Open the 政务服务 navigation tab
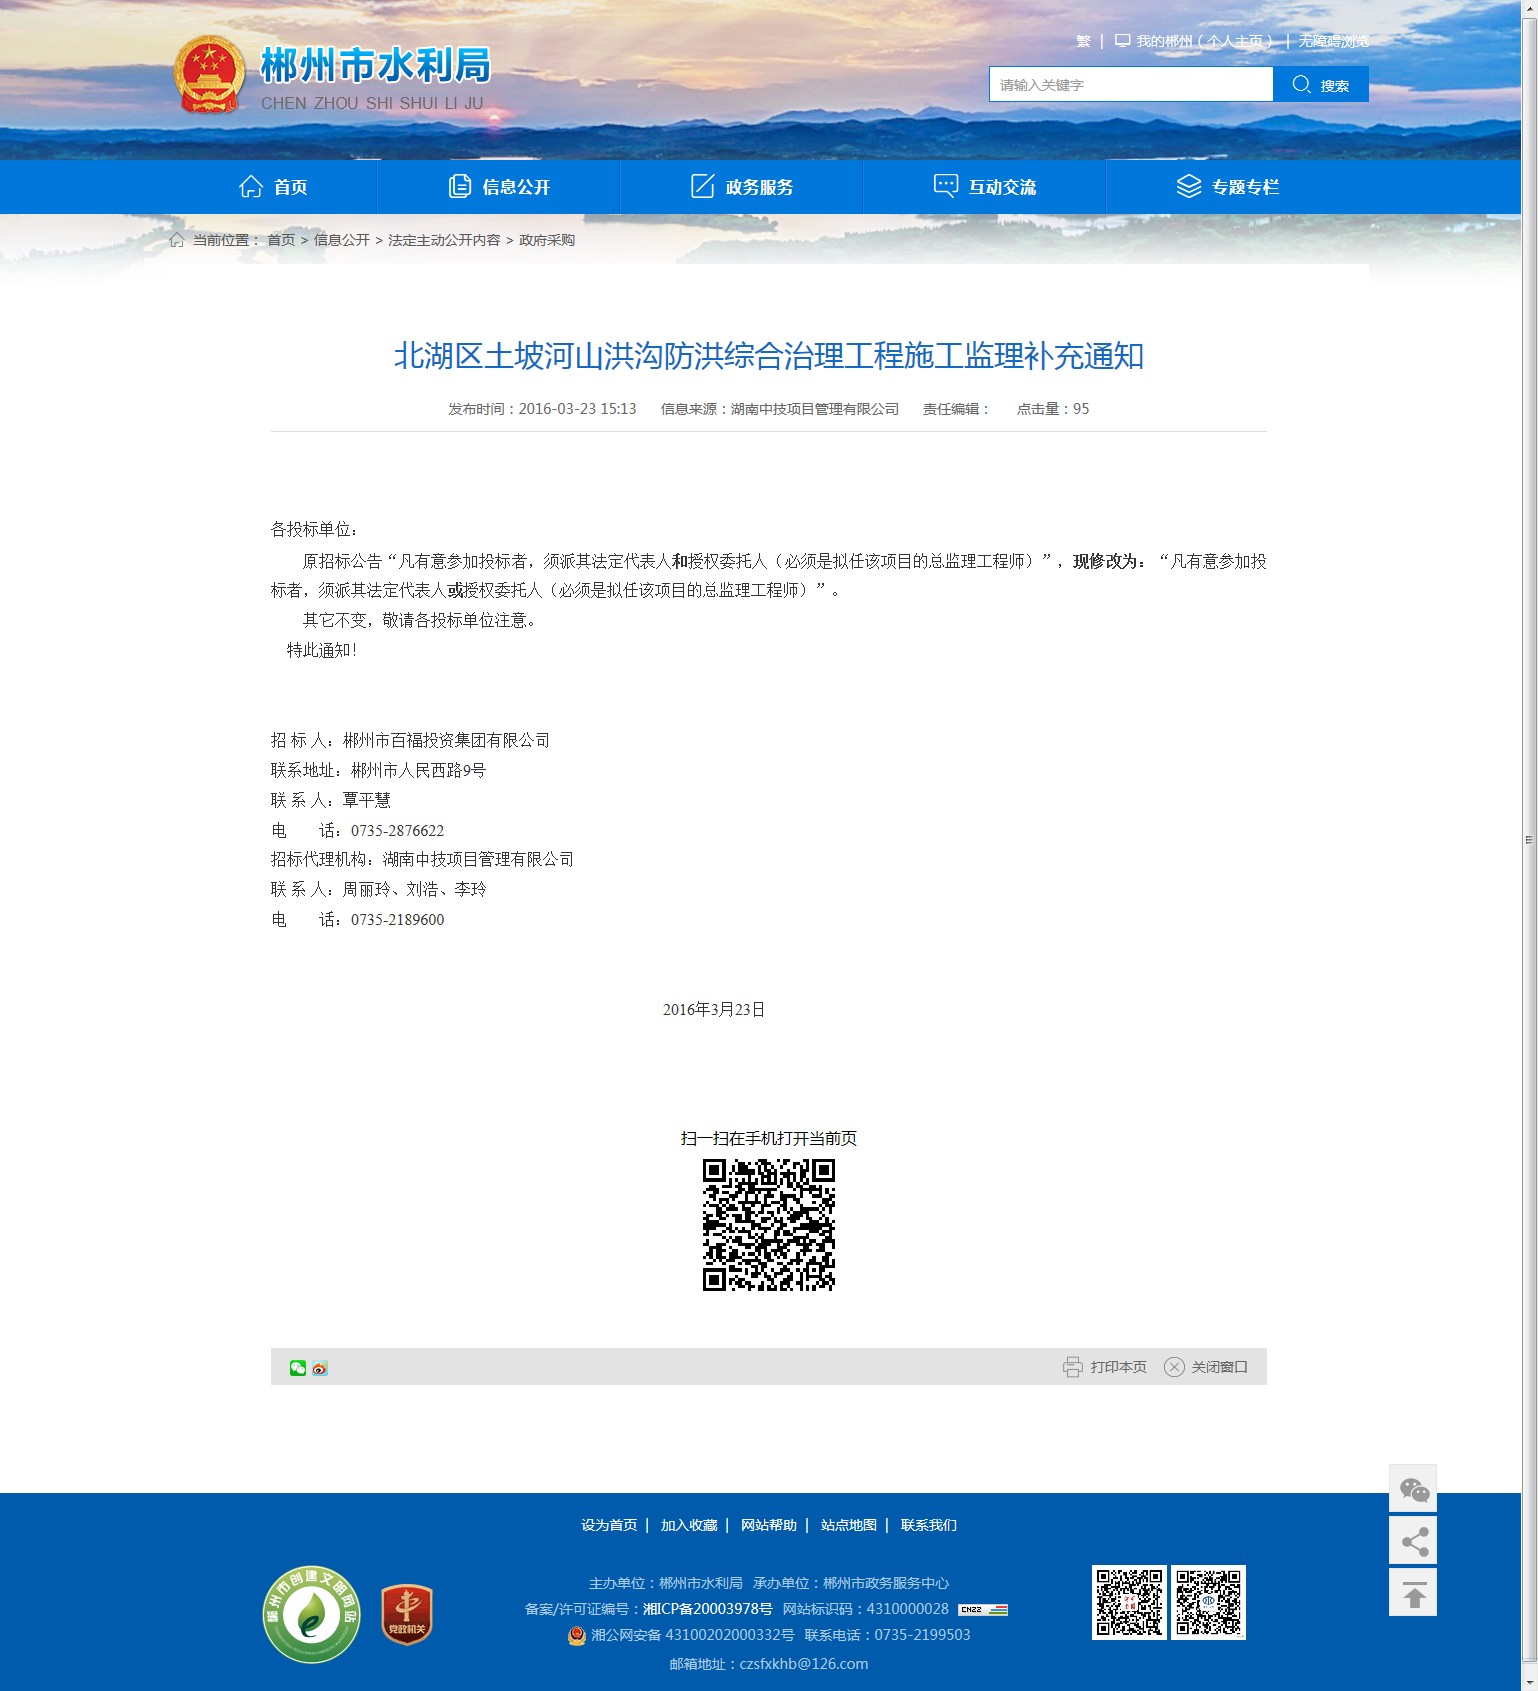1538x1691 pixels. coord(742,187)
